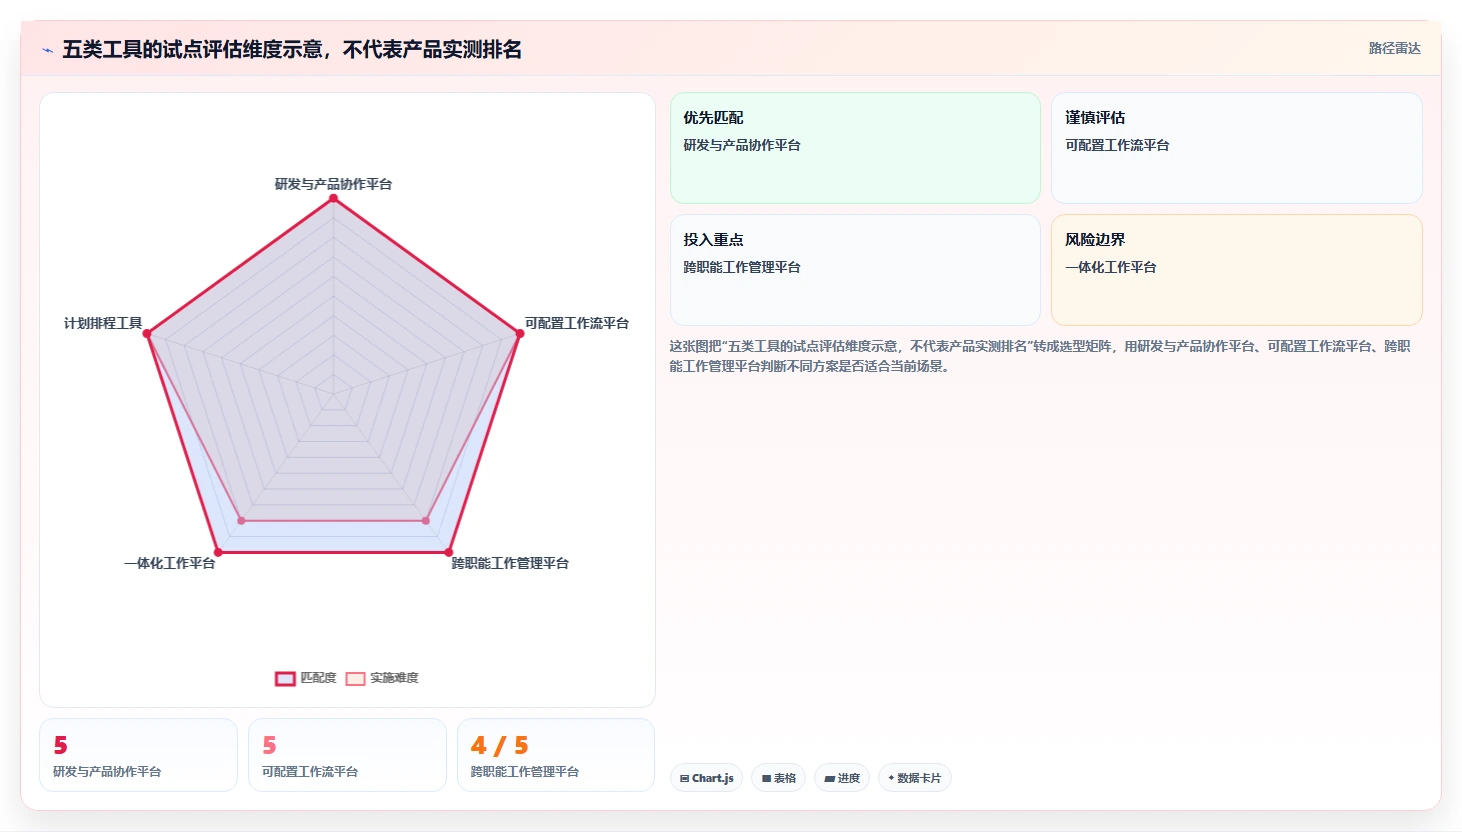Click red outer point near 跨职能工作管理平台
The image size is (1462, 832).
click(x=449, y=552)
